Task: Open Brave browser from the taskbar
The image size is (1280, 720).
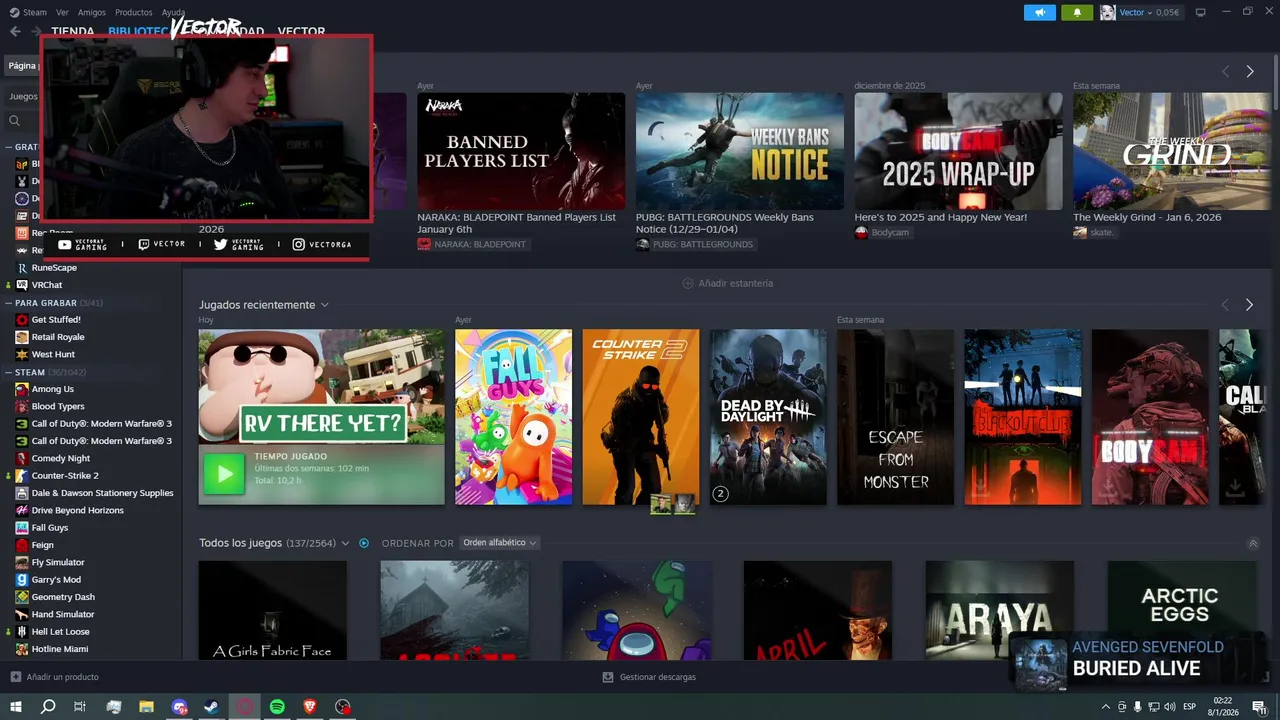Action: tap(310, 707)
